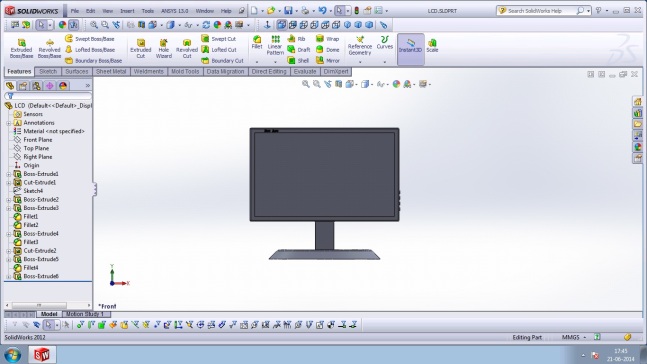The image size is (647, 364).
Task: Open the Curves tool
Action: (385, 43)
